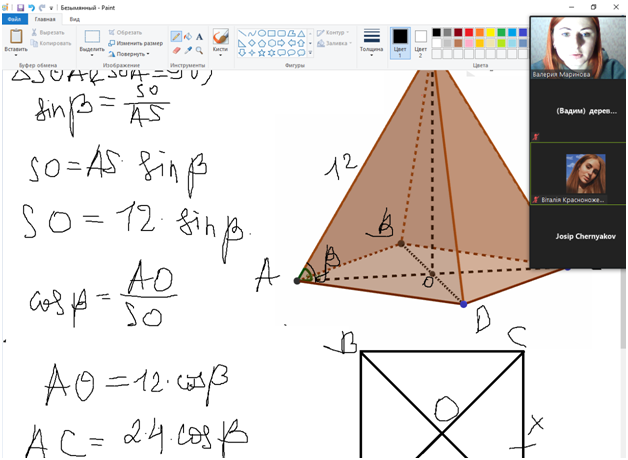Image resolution: width=628 pixels, height=460 pixels.
Task: Pick the Color picker eyedropper tool
Action: coord(188,50)
